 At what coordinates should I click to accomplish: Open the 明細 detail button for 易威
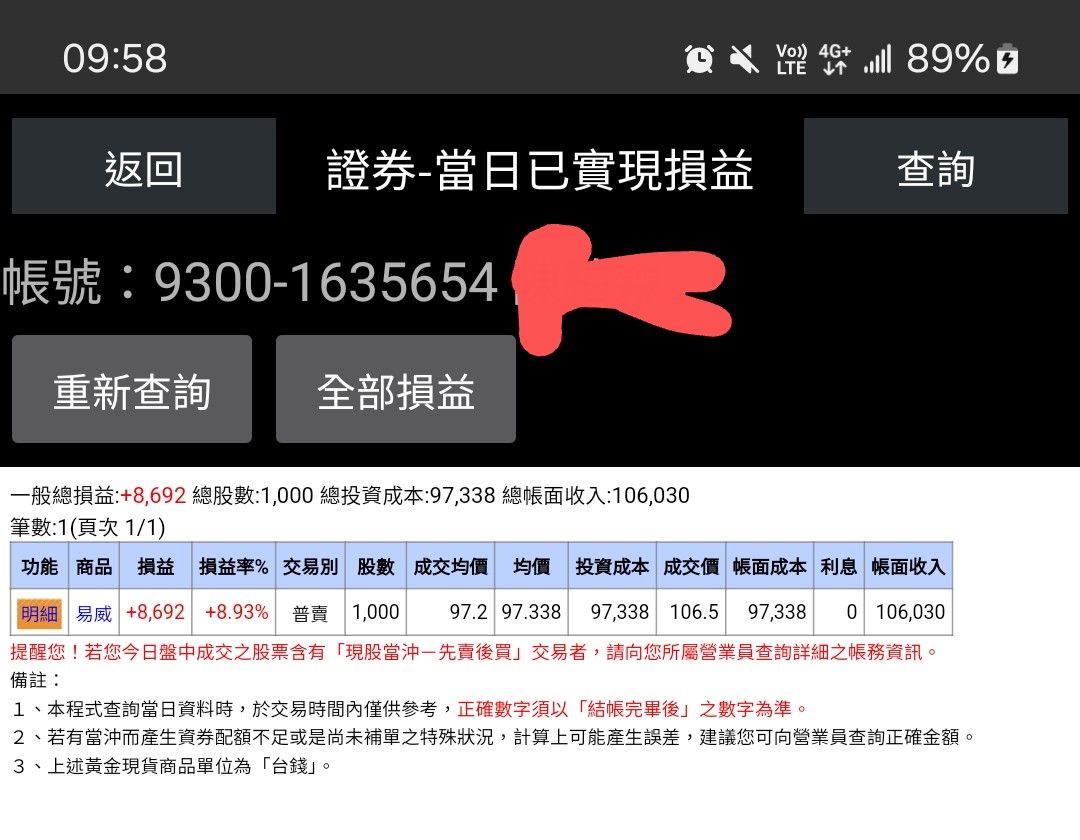39,613
